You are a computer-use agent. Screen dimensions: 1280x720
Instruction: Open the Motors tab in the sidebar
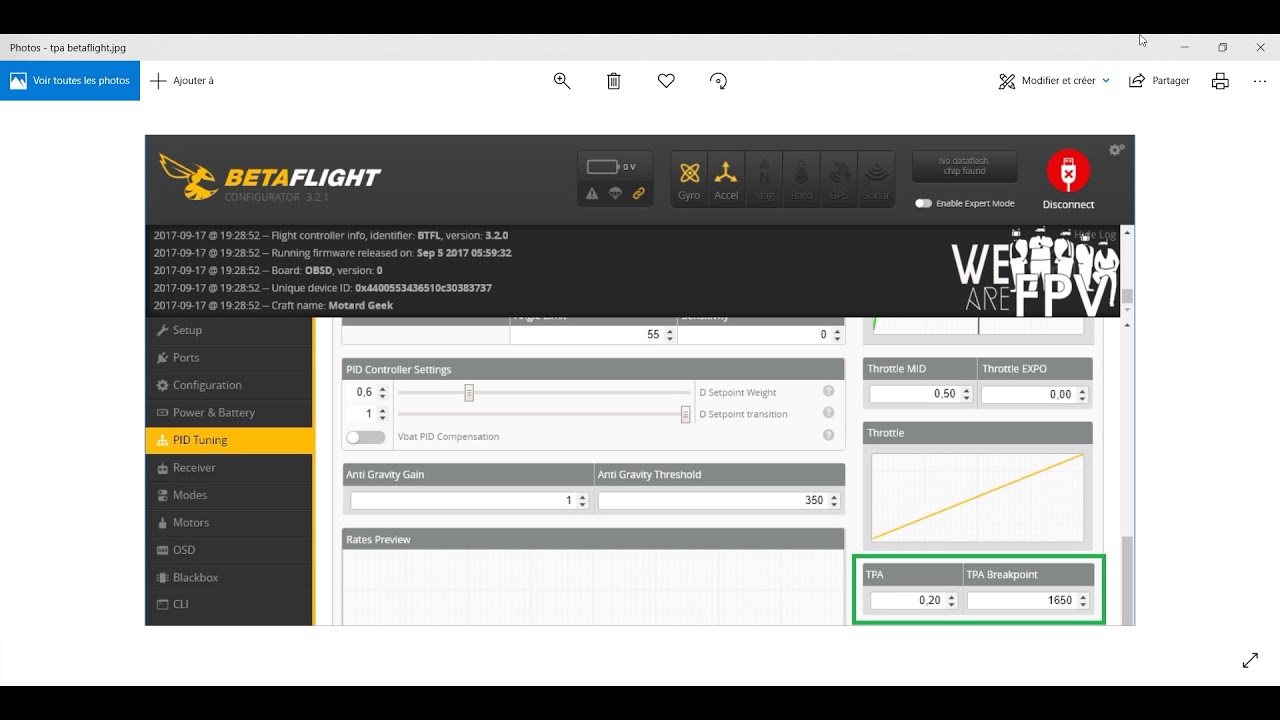point(229,523)
